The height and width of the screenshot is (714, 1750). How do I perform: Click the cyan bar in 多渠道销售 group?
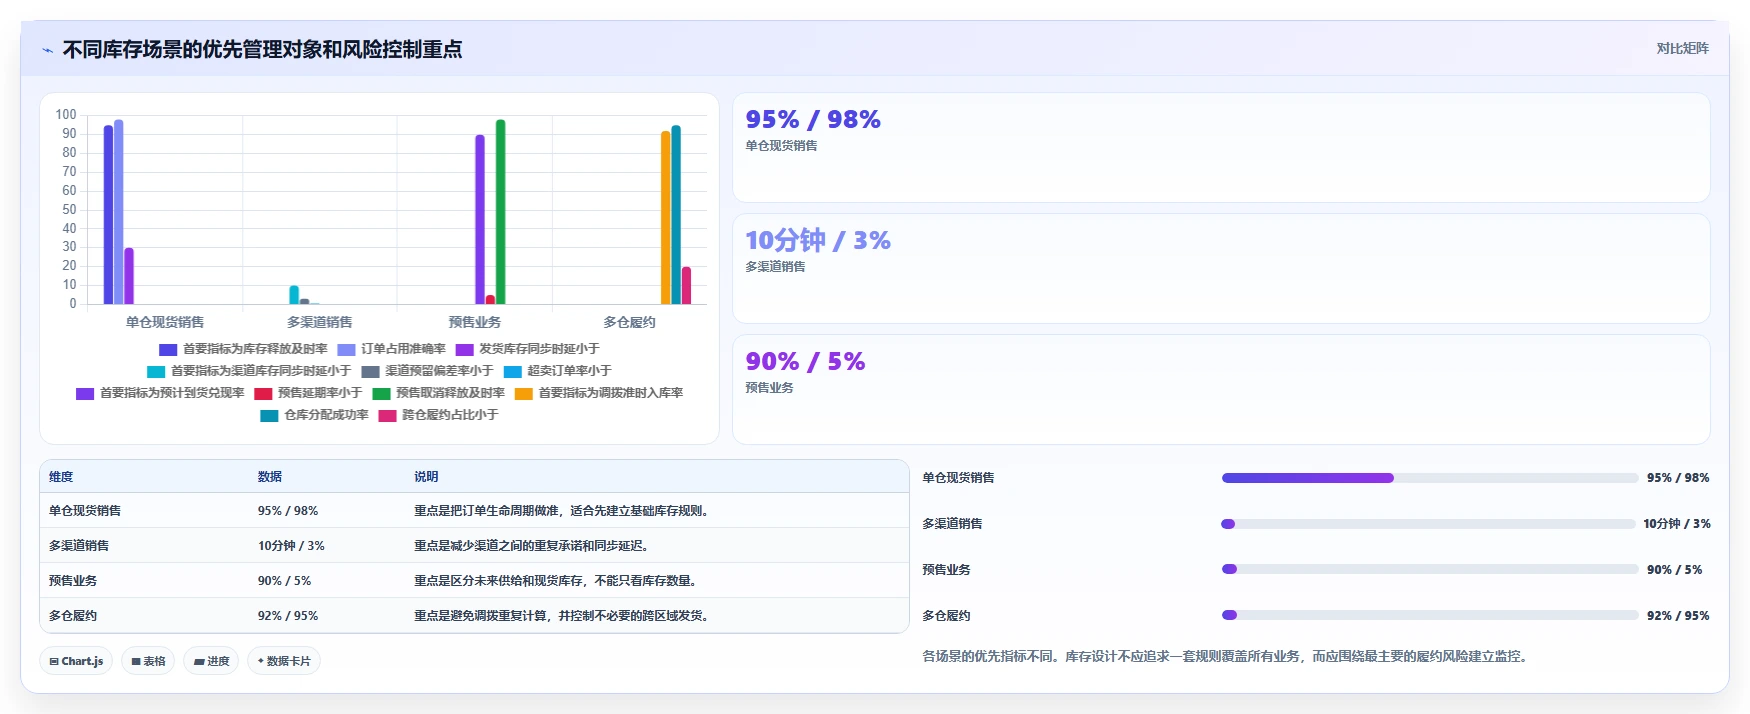(x=294, y=295)
